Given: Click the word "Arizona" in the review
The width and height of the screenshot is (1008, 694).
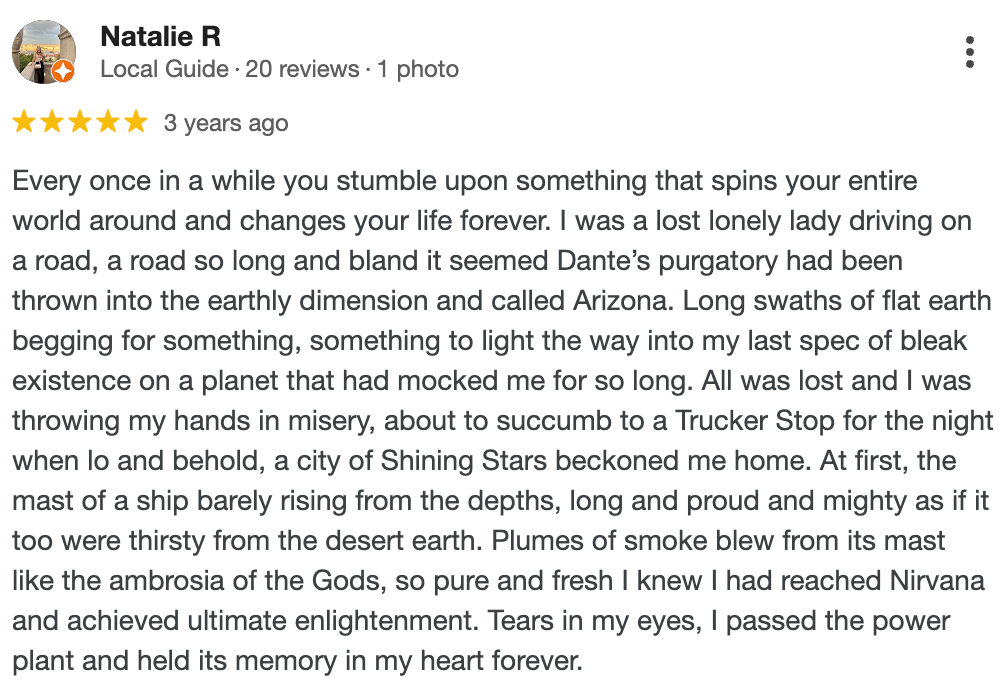Looking at the screenshot, I should pyautogui.click(x=621, y=301).
